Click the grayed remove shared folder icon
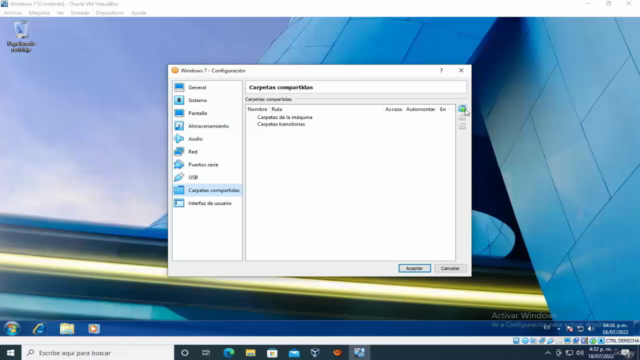The image size is (640, 360). (462, 126)
